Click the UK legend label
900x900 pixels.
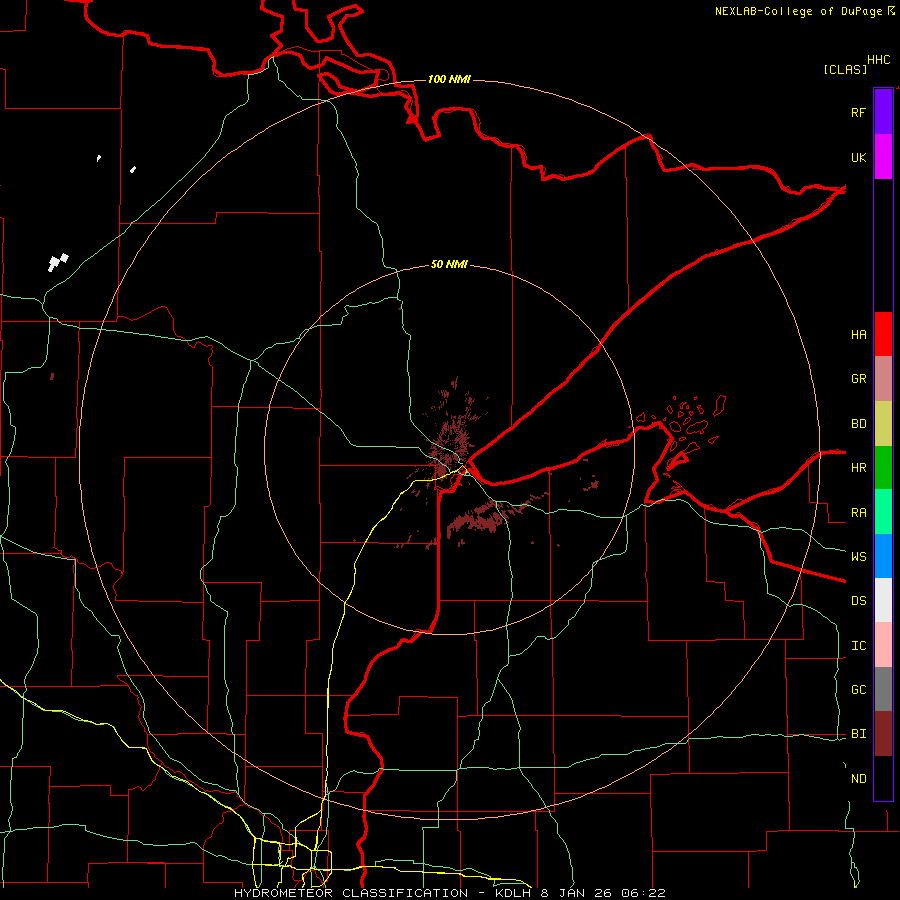858,157
